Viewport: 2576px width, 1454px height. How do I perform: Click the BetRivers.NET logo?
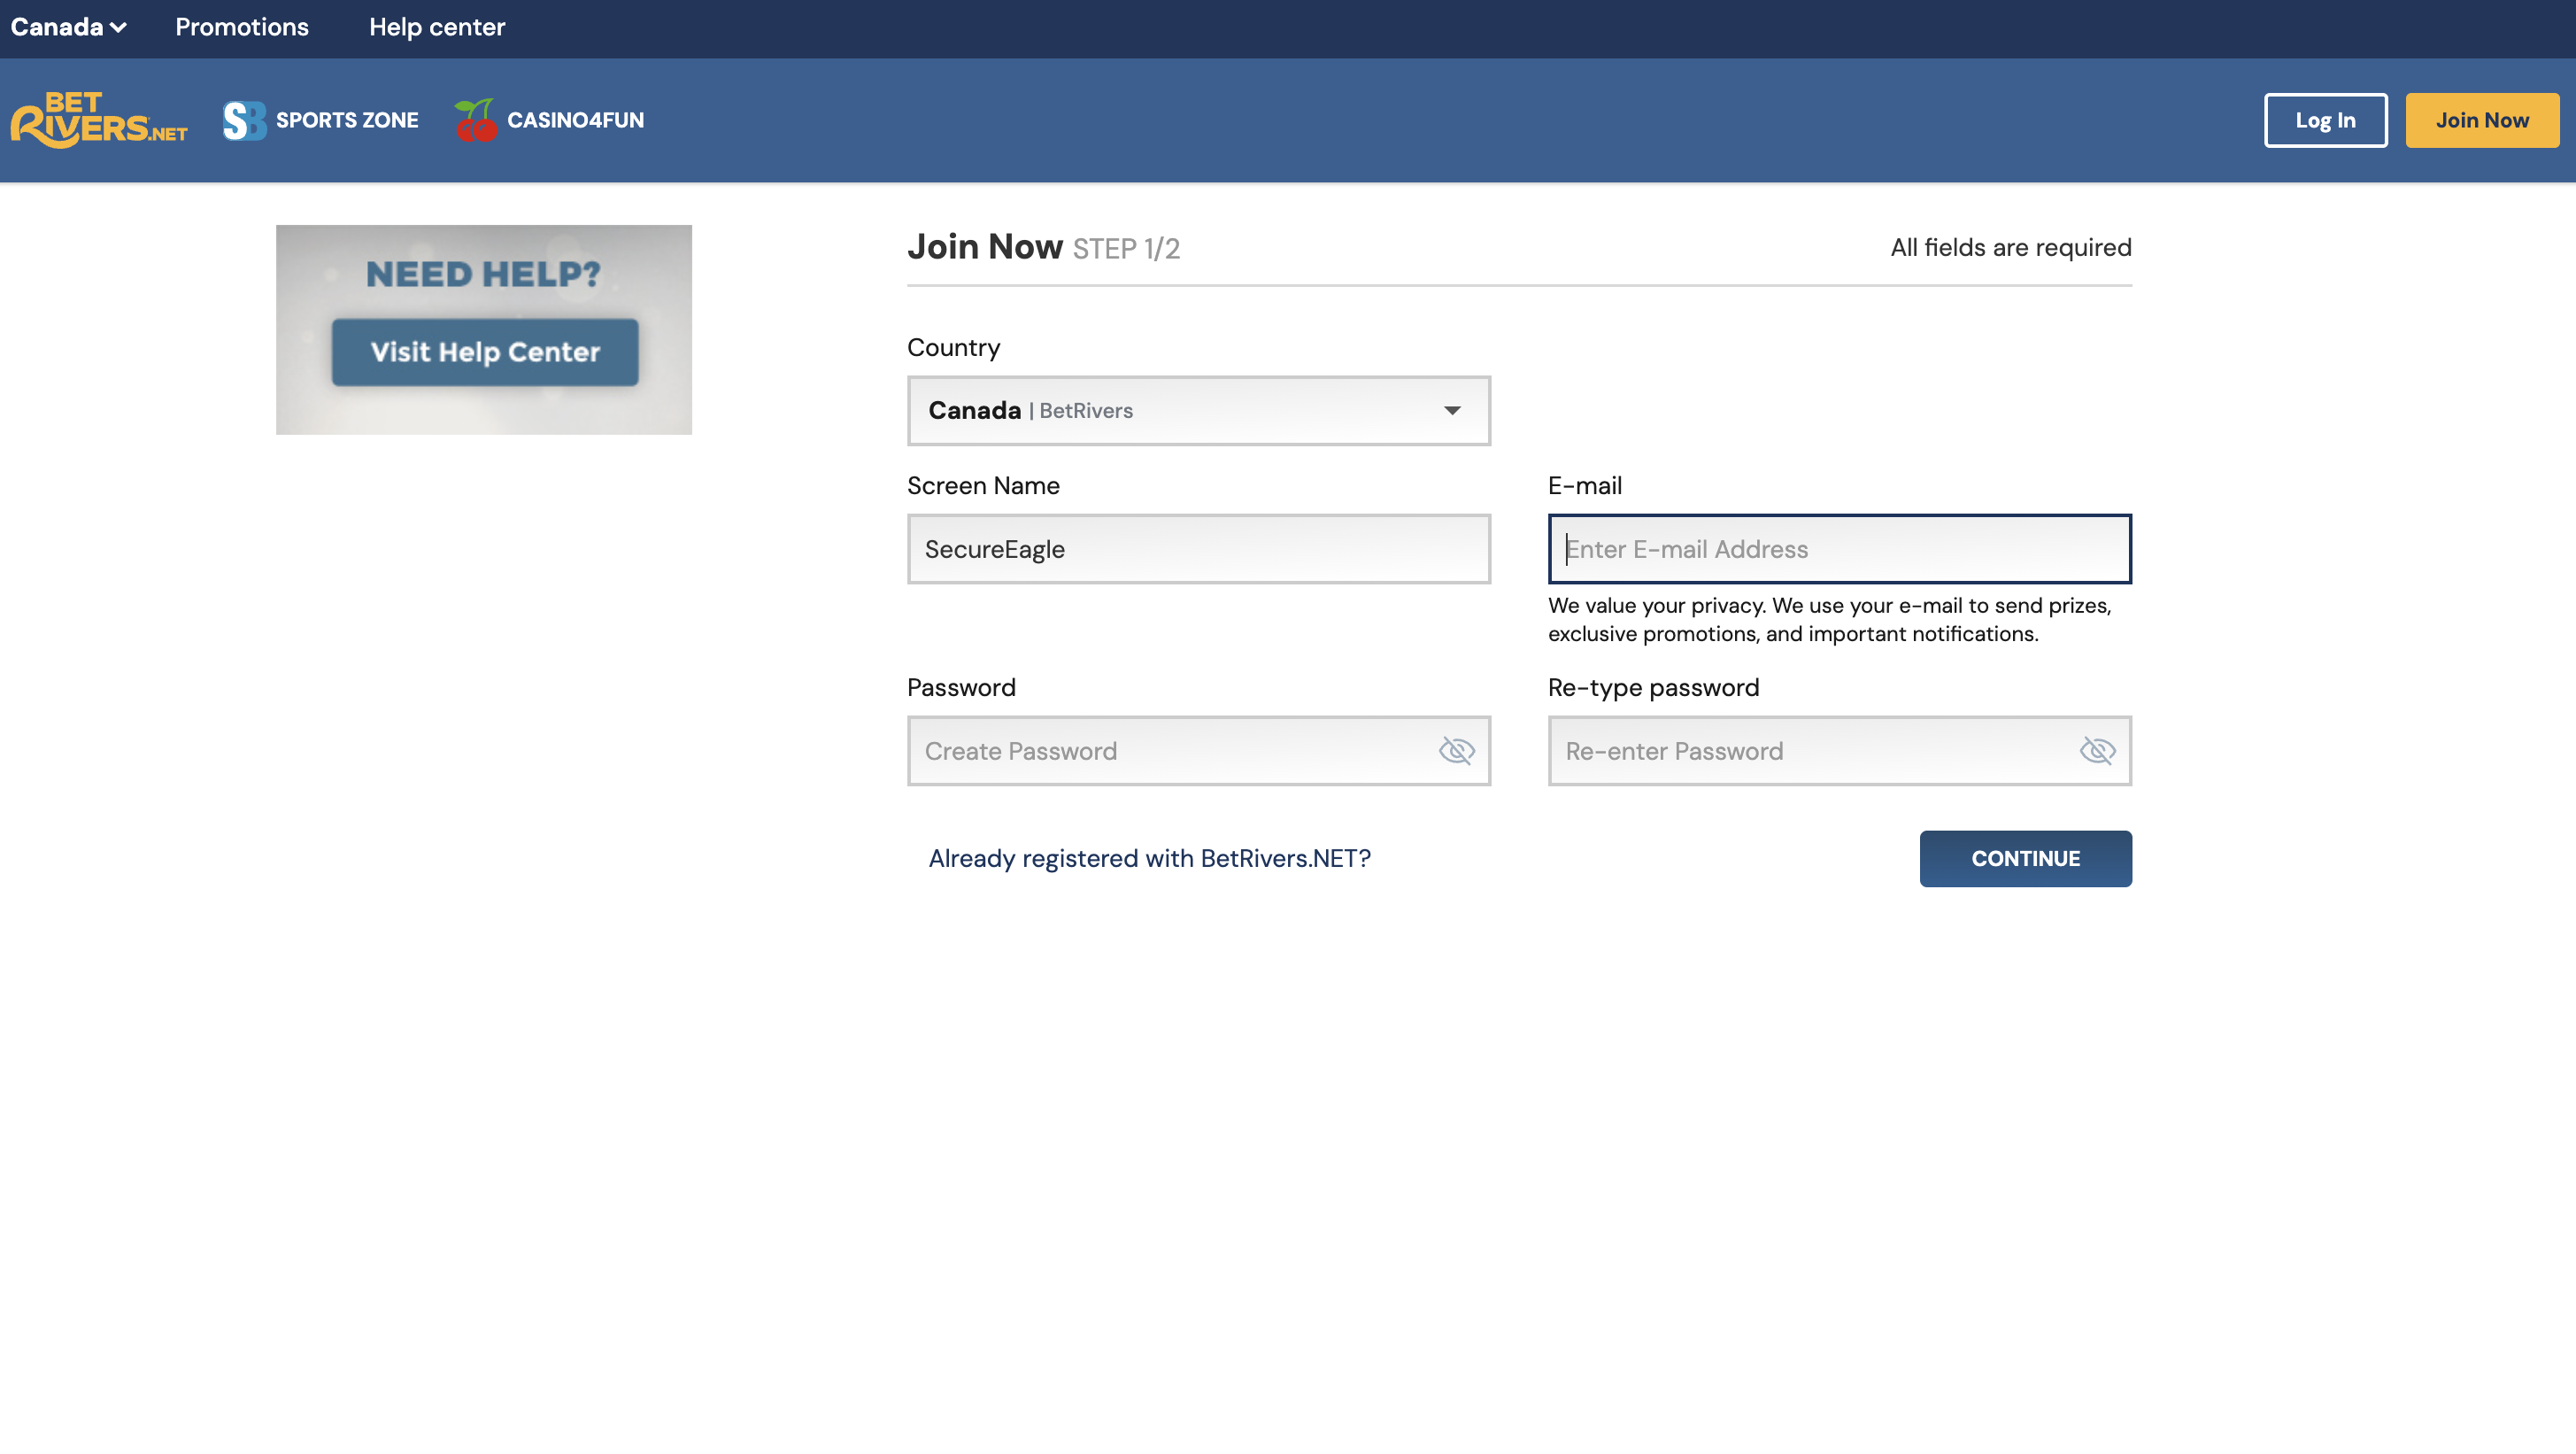point(99,120)
